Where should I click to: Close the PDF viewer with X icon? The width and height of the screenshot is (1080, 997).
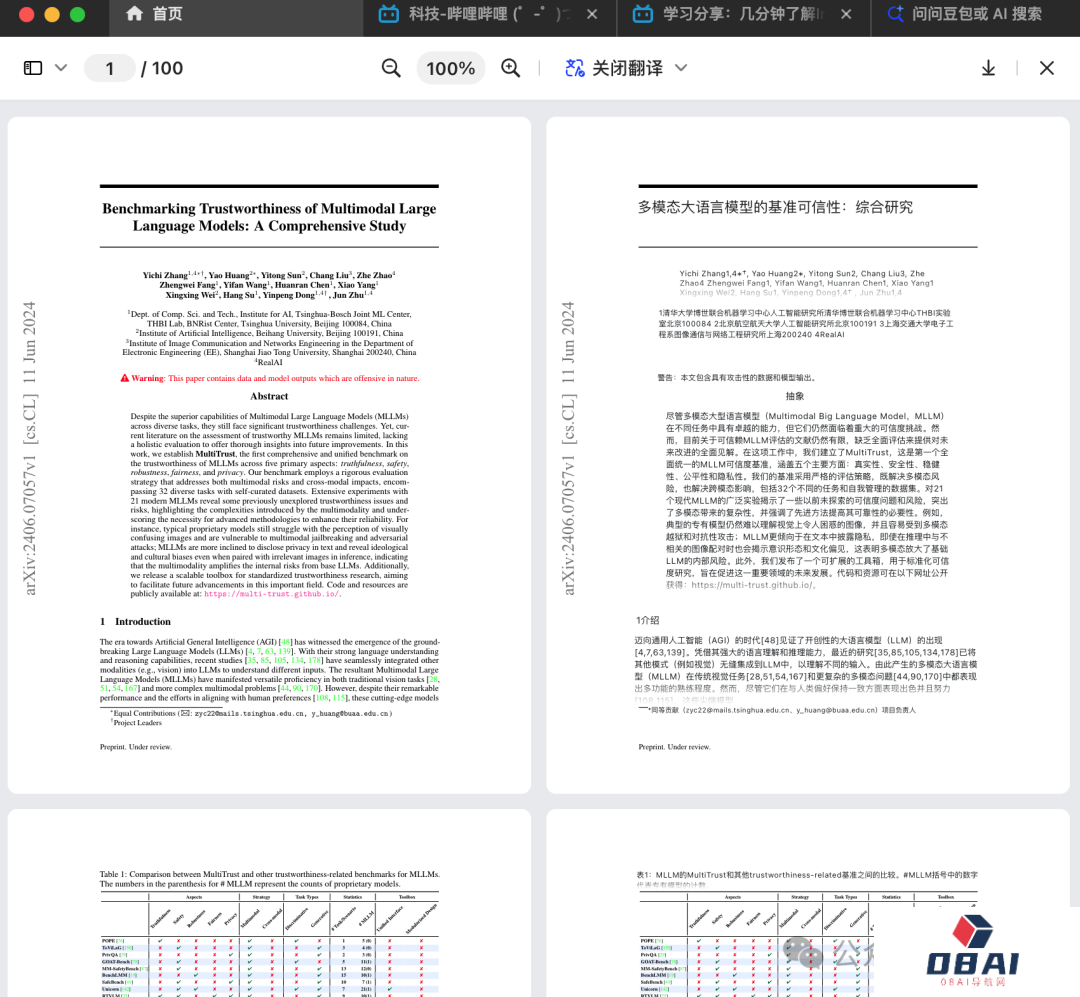[x=1046, y=68]
